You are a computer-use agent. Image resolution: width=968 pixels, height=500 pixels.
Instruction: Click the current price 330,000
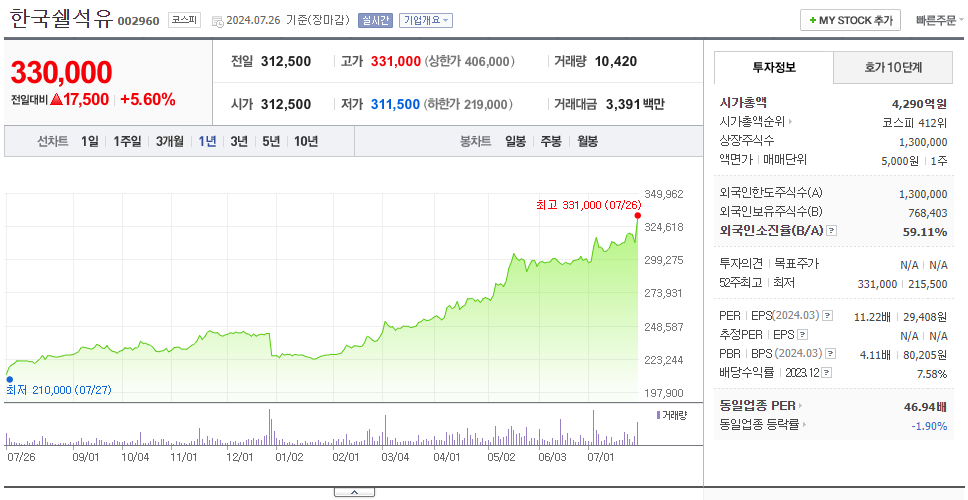pos(61,72)
